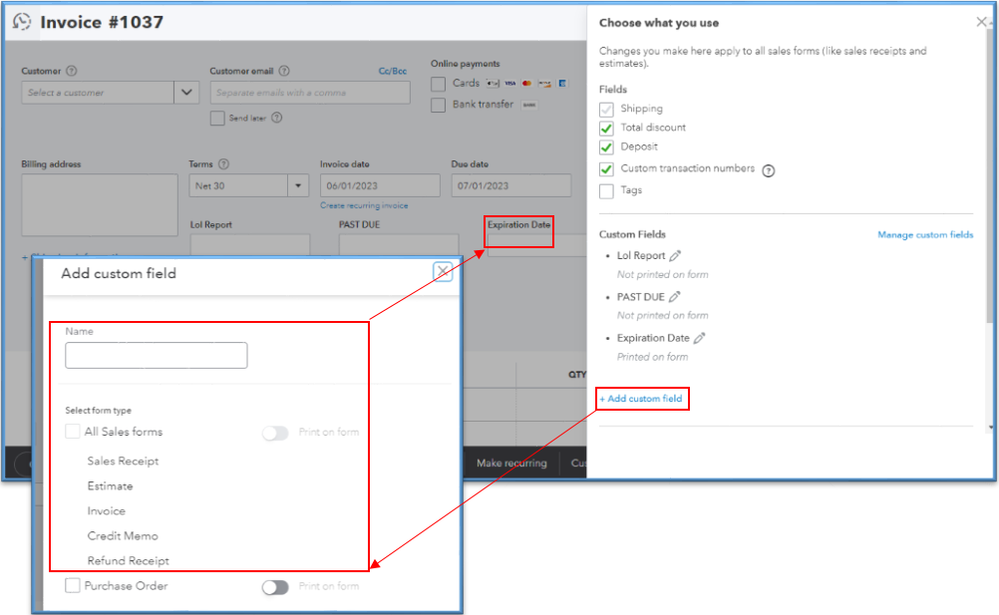999x615 pixels.
Task: Uncheck the Total discount checkbox
Action: [607, 128]
